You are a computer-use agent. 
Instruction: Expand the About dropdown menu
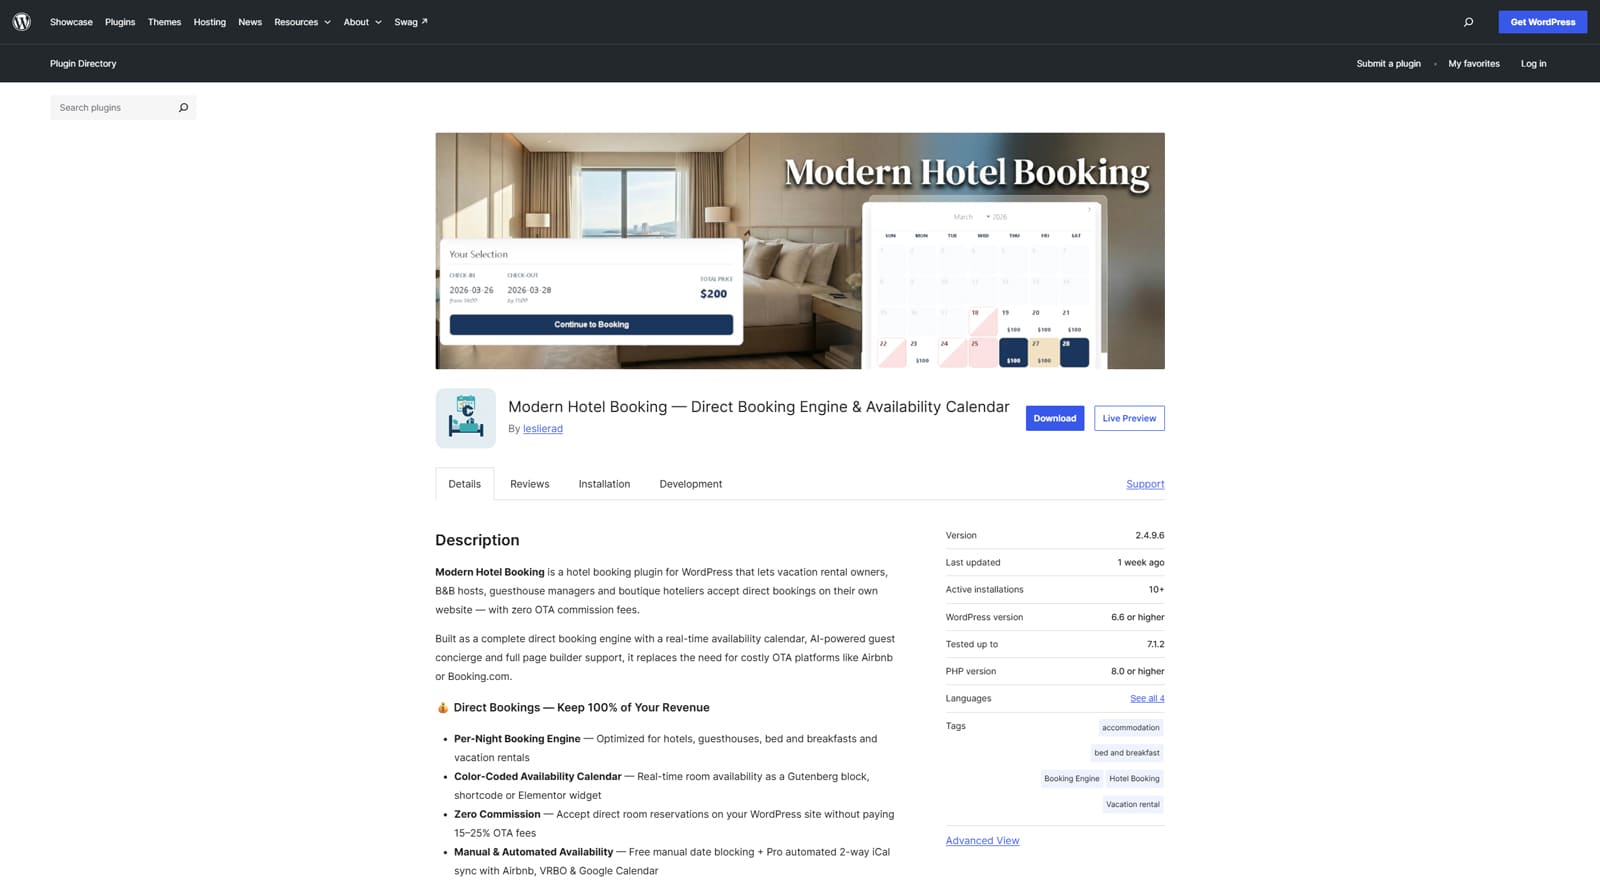click(363, 22)
